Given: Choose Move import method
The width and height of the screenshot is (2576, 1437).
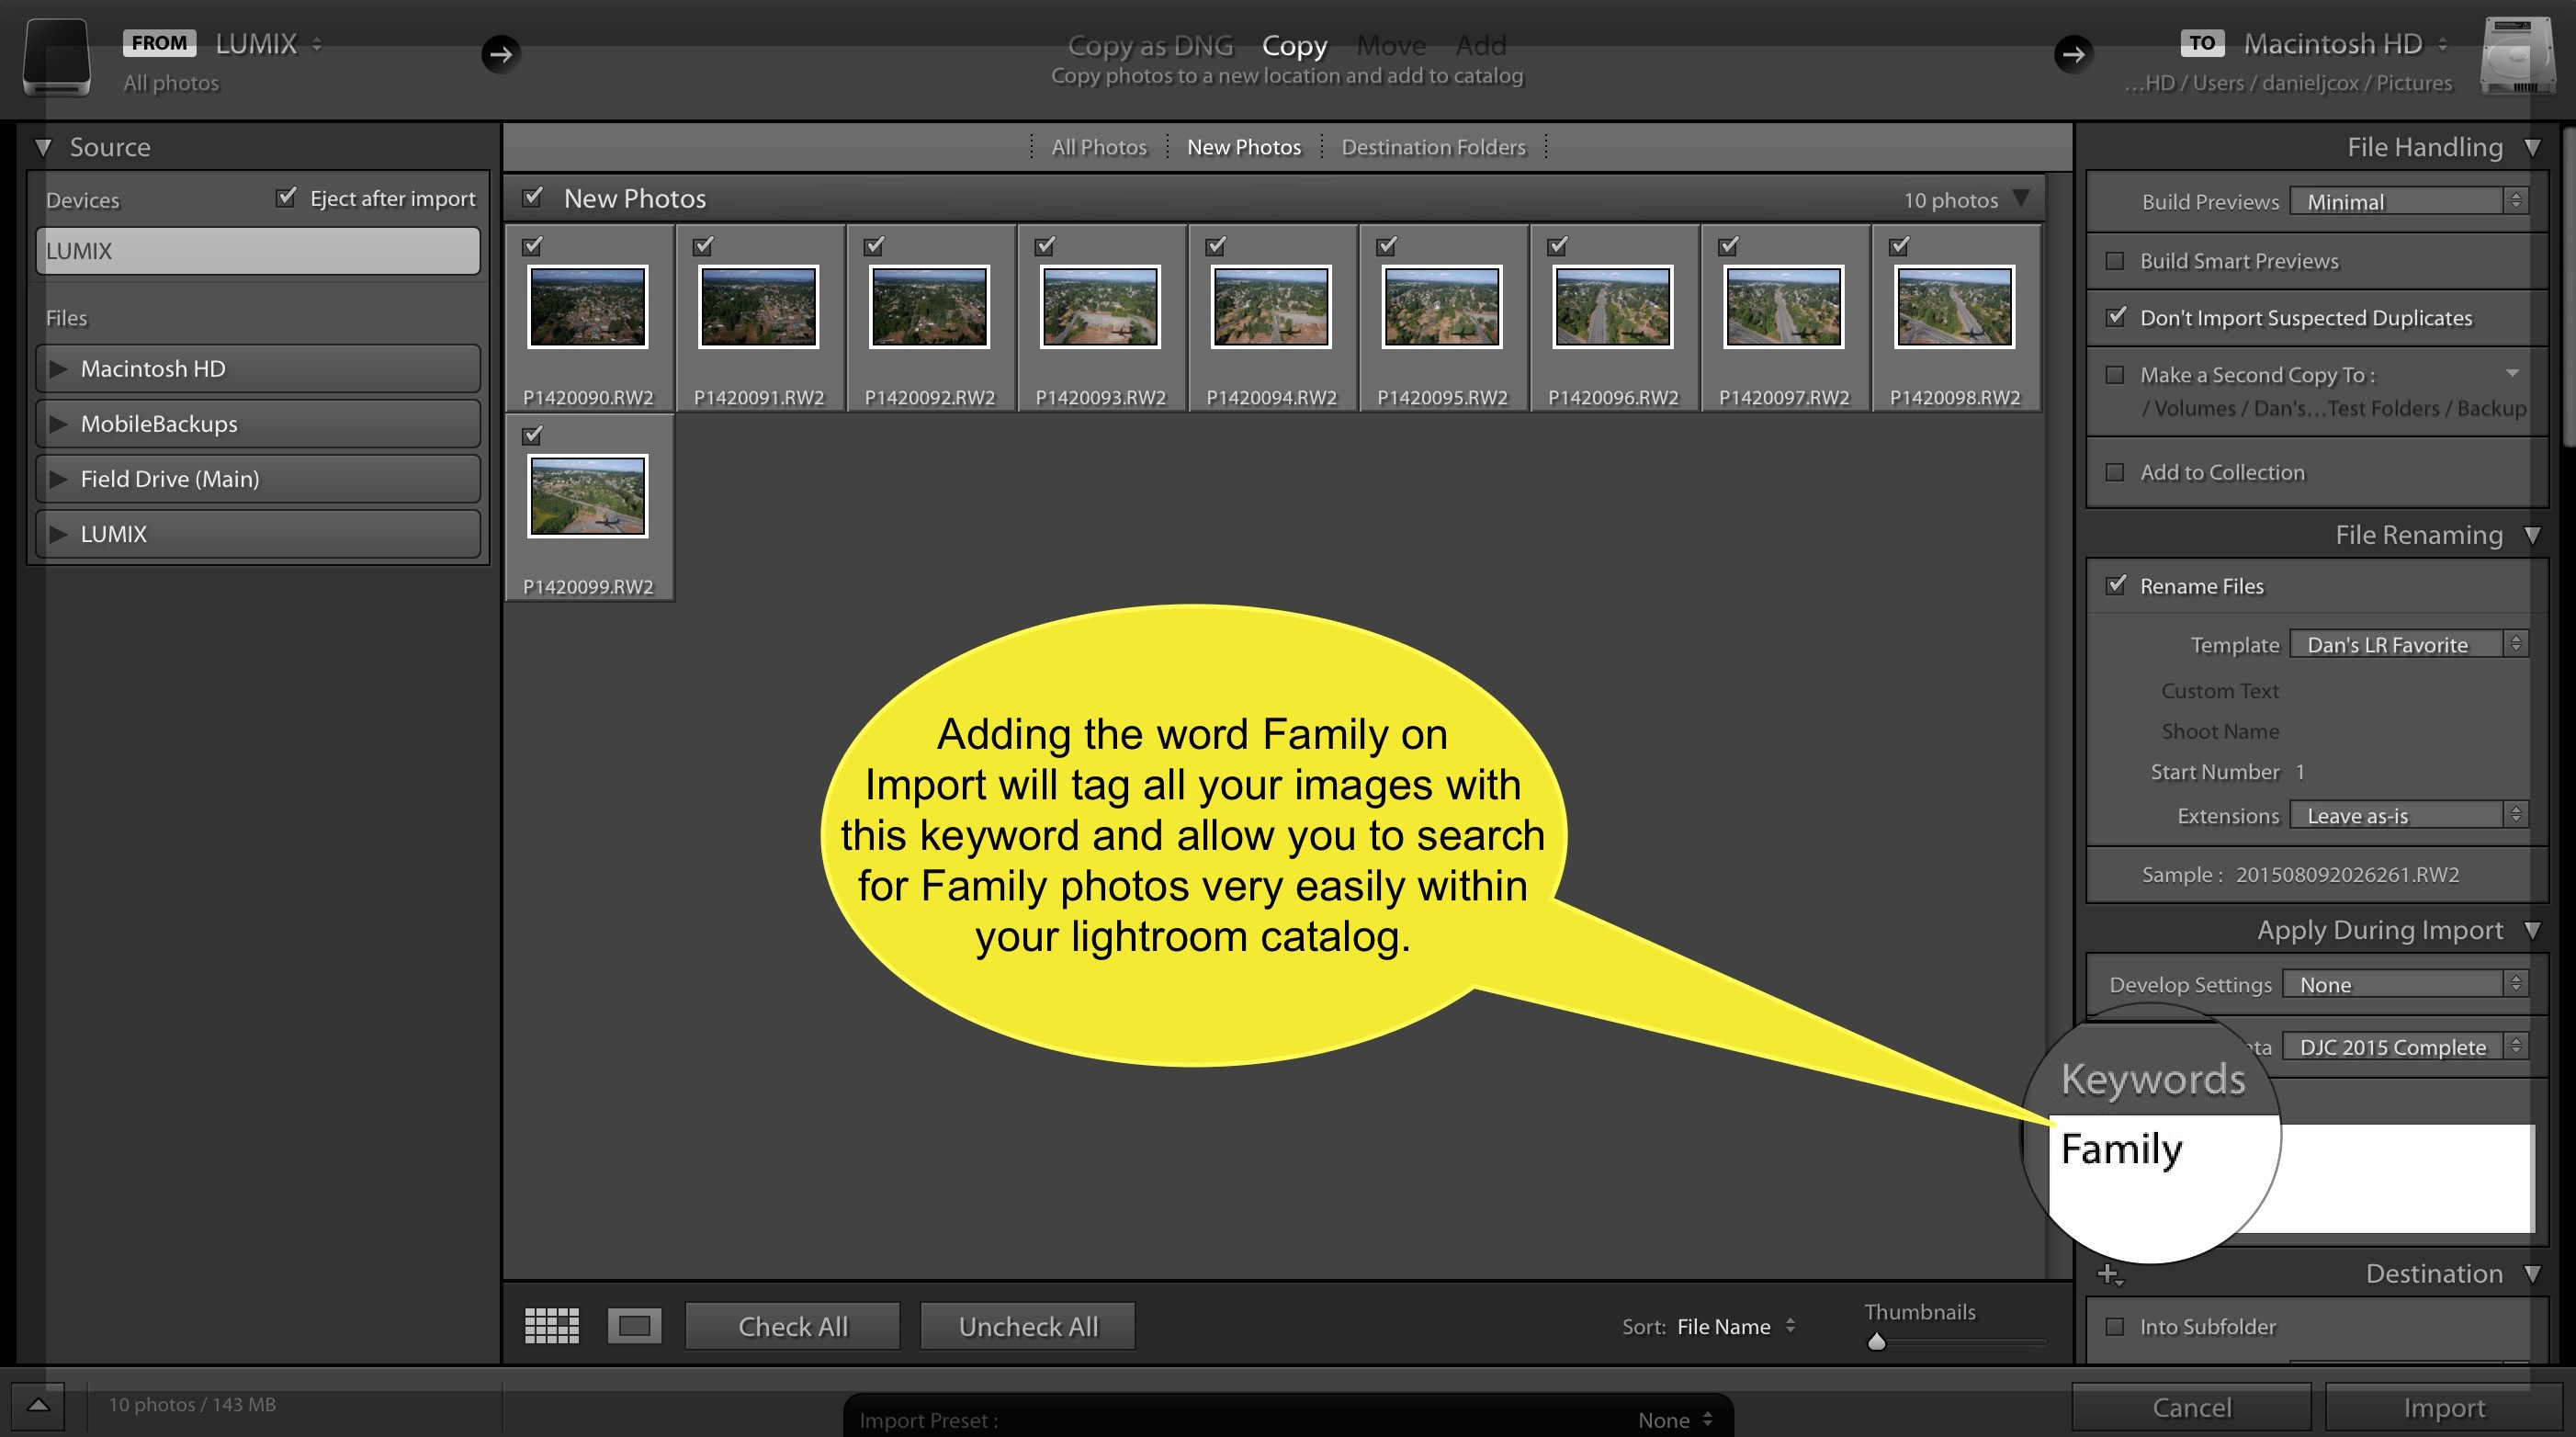Looking at the screenshot, I should pyautogui.click(x=1390, y=45).
